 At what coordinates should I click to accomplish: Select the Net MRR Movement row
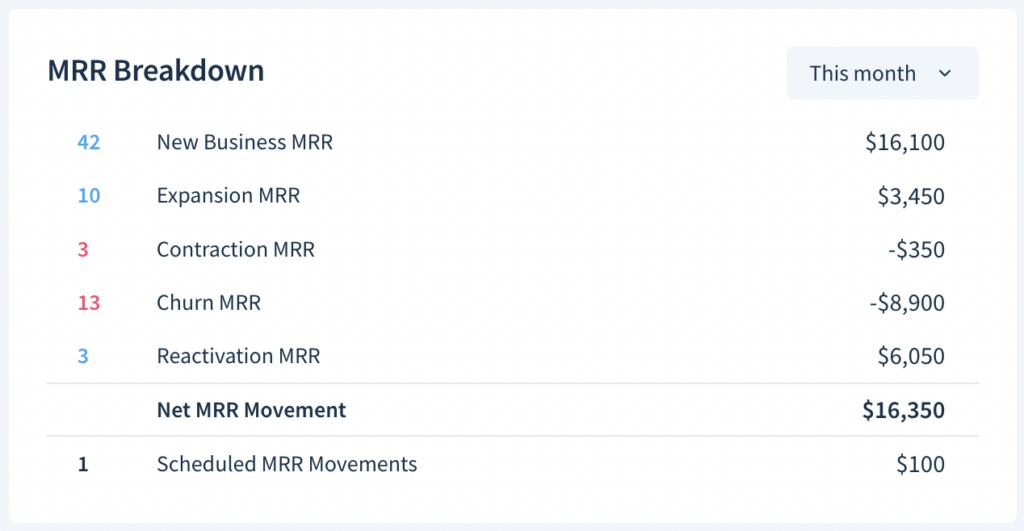[x=513, y=410]
